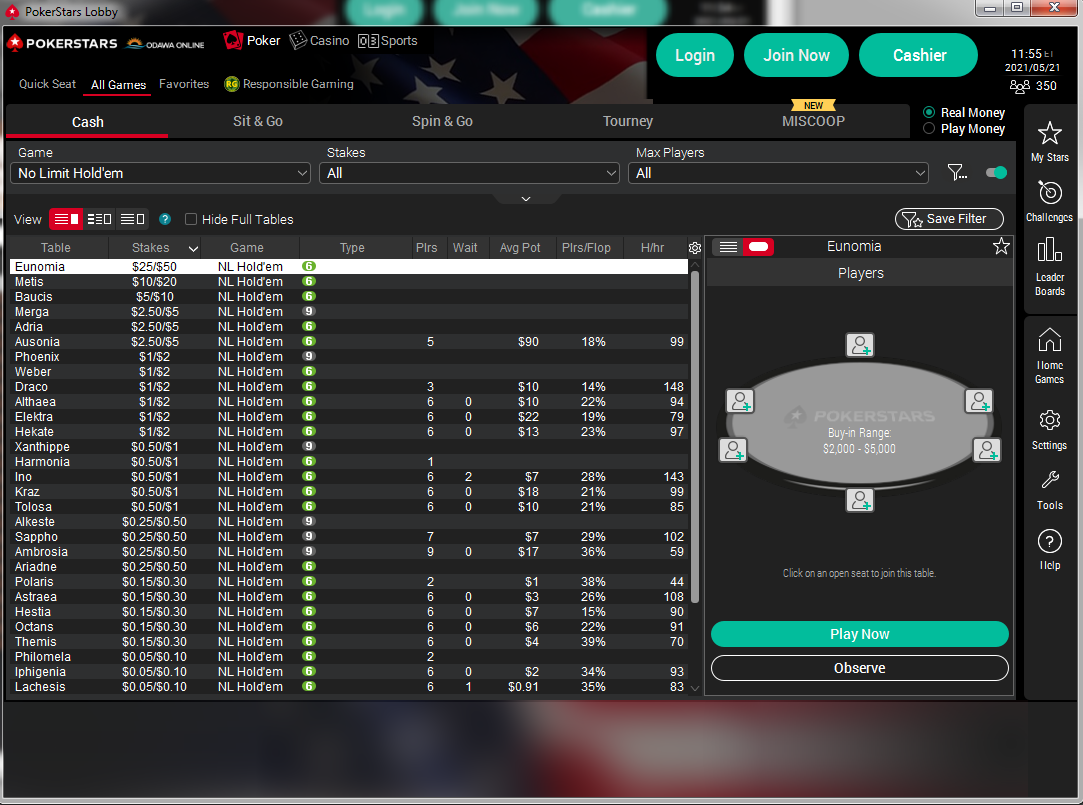Image resolution: width=1083 pixels, height=805 pixels.
Task: Sort by H/hr column header
Action: (652, 248)
